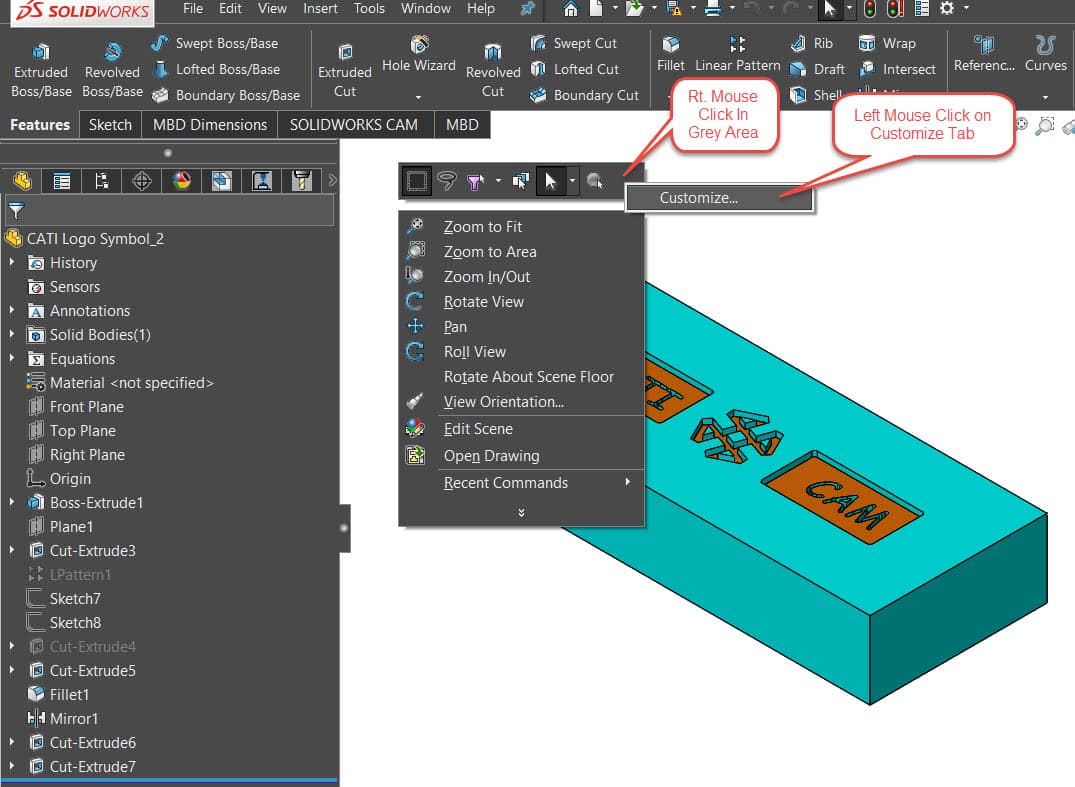The image size is (1075, 787).
Task: Toggle the Select cursor in the top toolbar
Action: coord(830,9)
